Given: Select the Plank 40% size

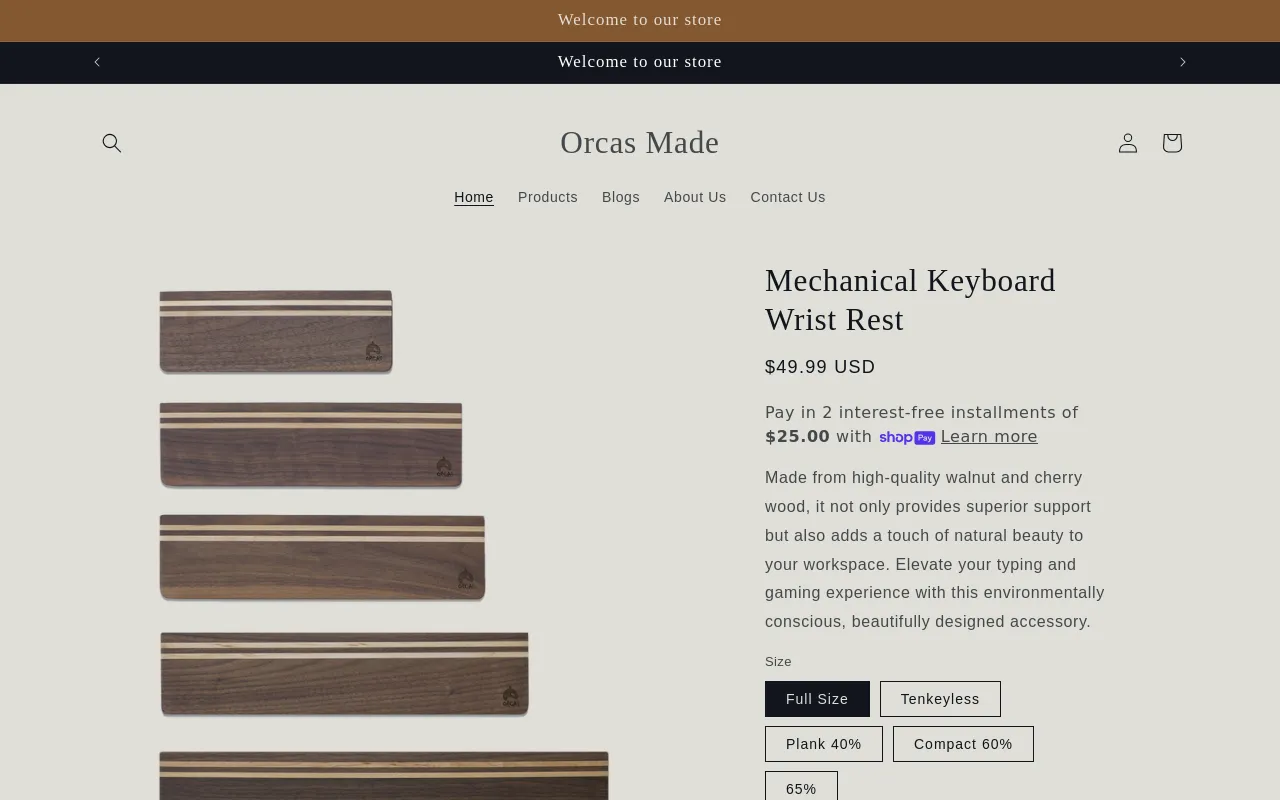Looking at the screenshot, I should pyautogui.click(x=823, y=744).
